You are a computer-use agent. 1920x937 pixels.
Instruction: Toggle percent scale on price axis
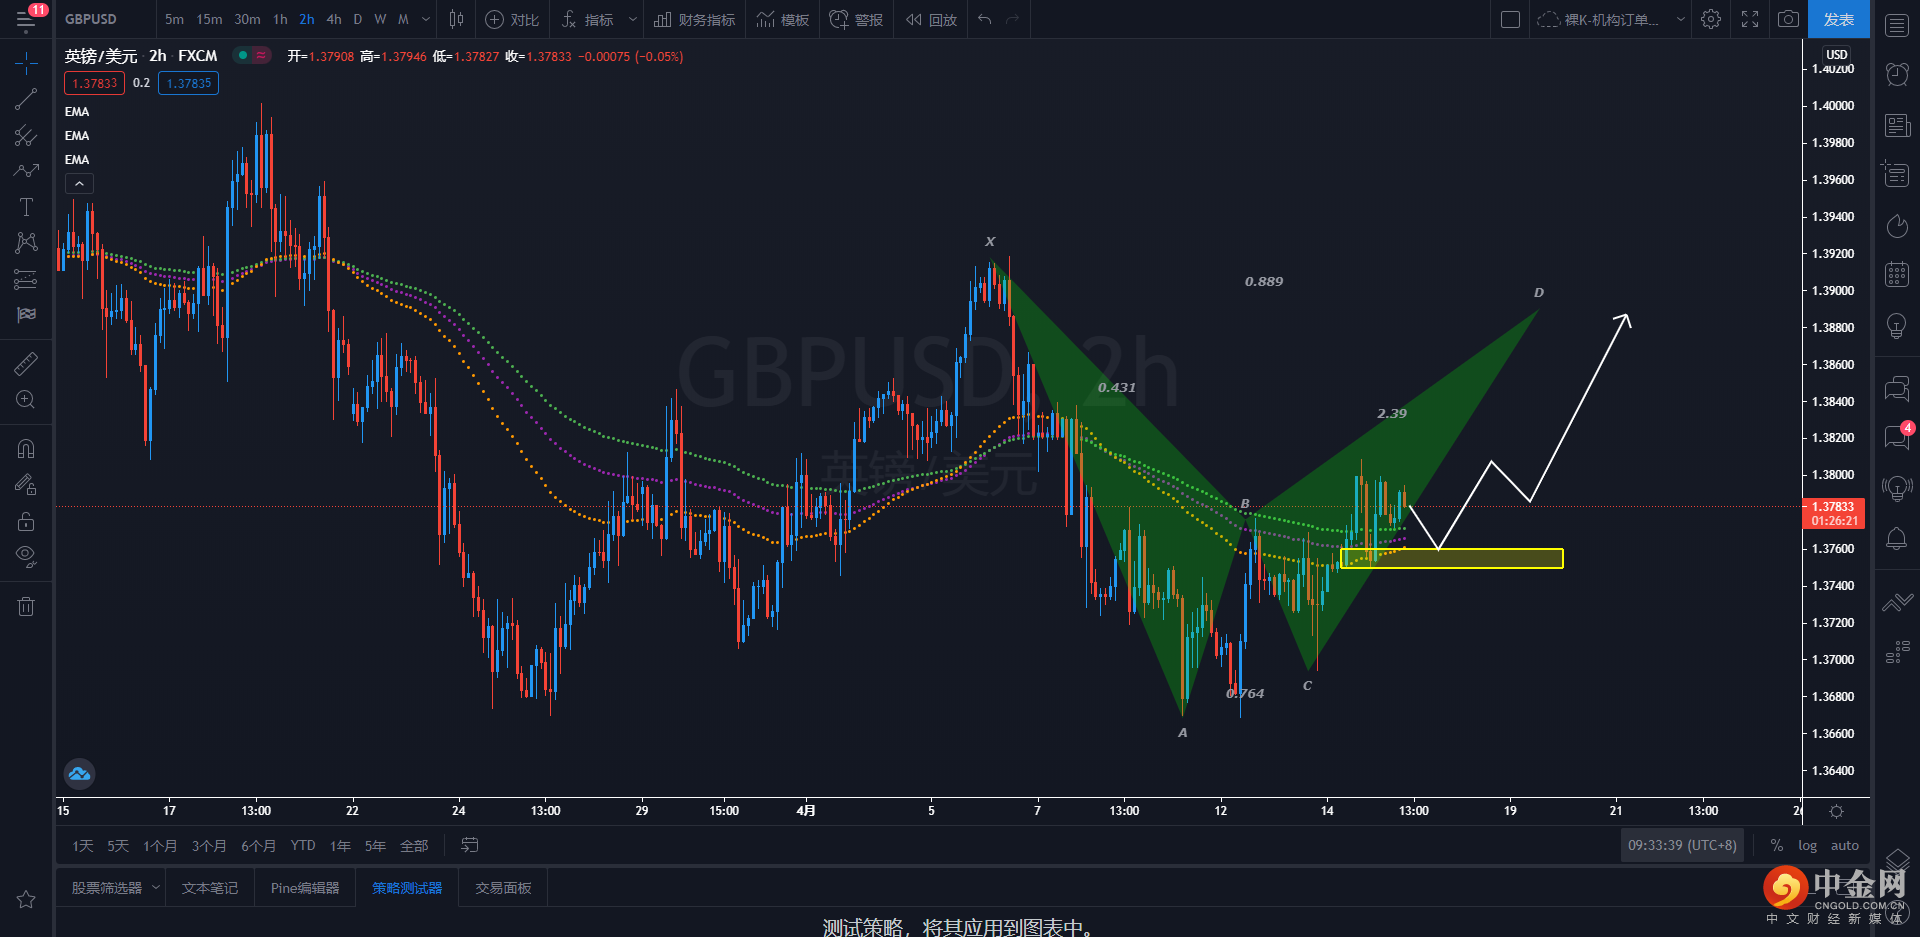click(x=1777, y=846)
